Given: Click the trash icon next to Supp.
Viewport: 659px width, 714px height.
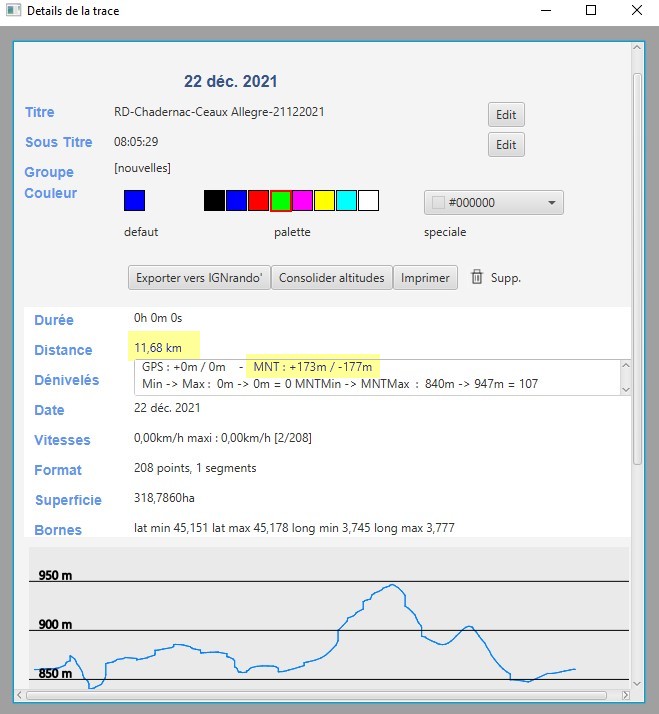Looking at the screenshot, I should (477, 277).
